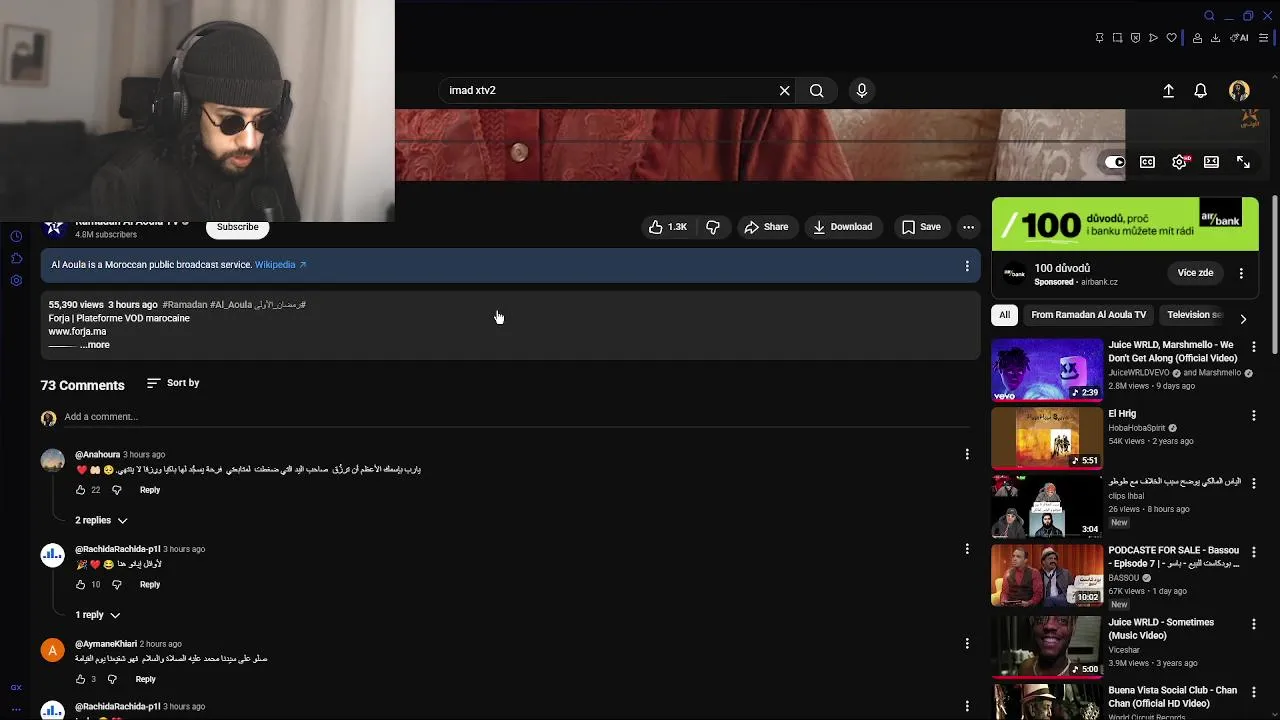Click browser sidebar extensions puzzle icon
1280x720 pixels.
click(x=16, y=259)
